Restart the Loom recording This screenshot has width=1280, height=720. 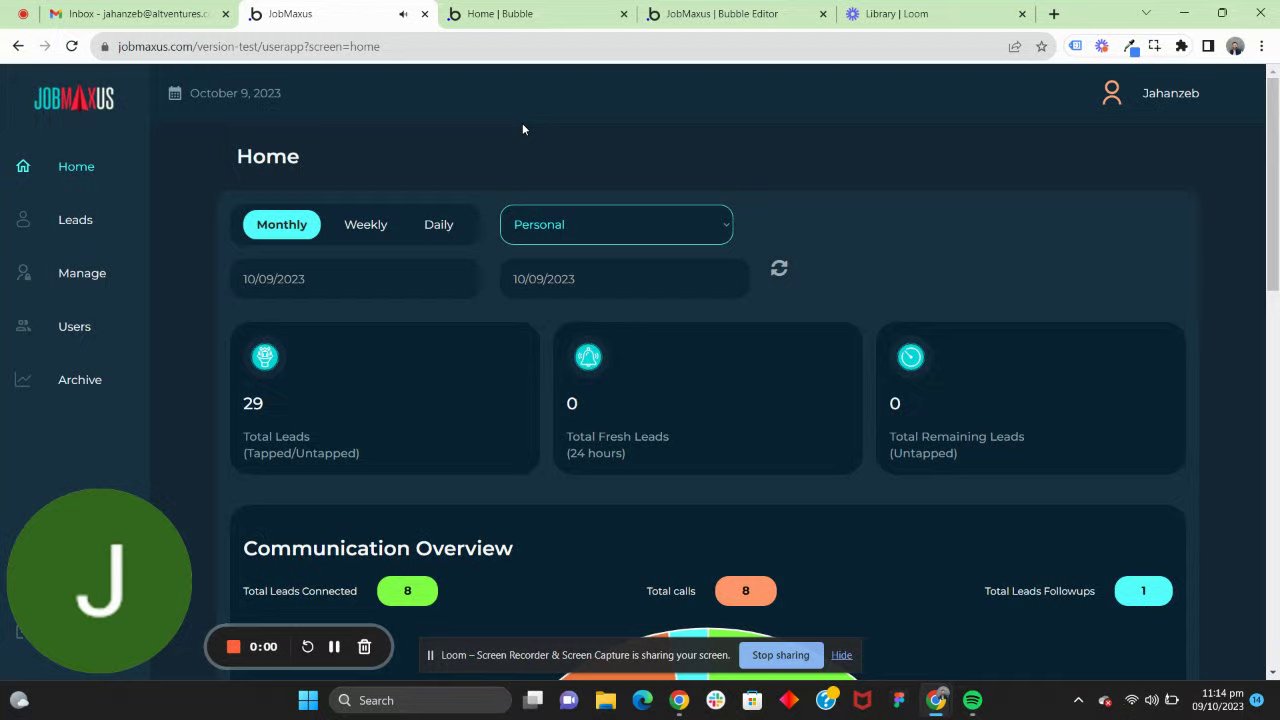pyautogui.click(x=307, y=647)
